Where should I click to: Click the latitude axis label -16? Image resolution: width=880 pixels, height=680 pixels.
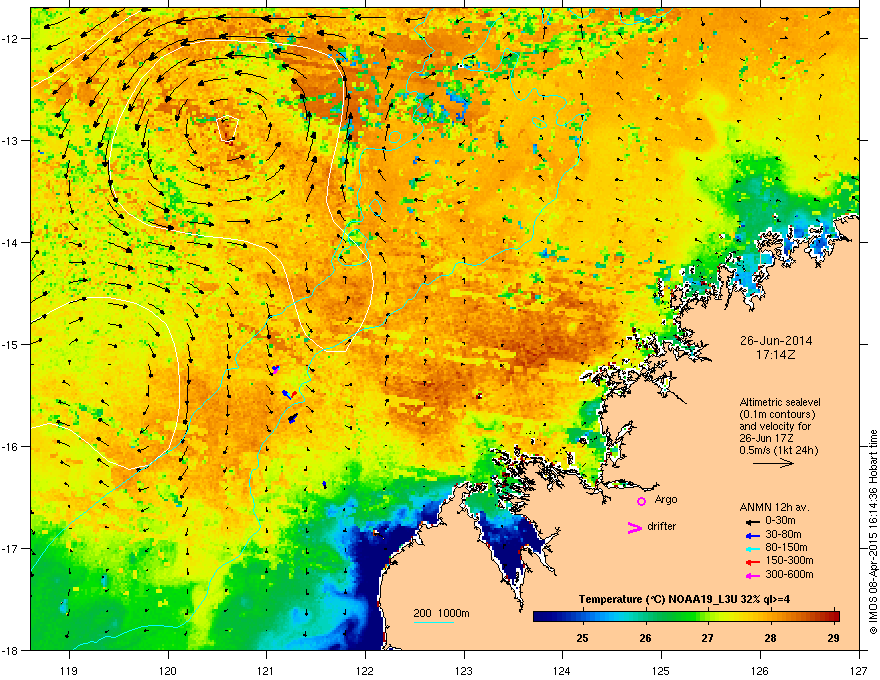tap(10, 447)
